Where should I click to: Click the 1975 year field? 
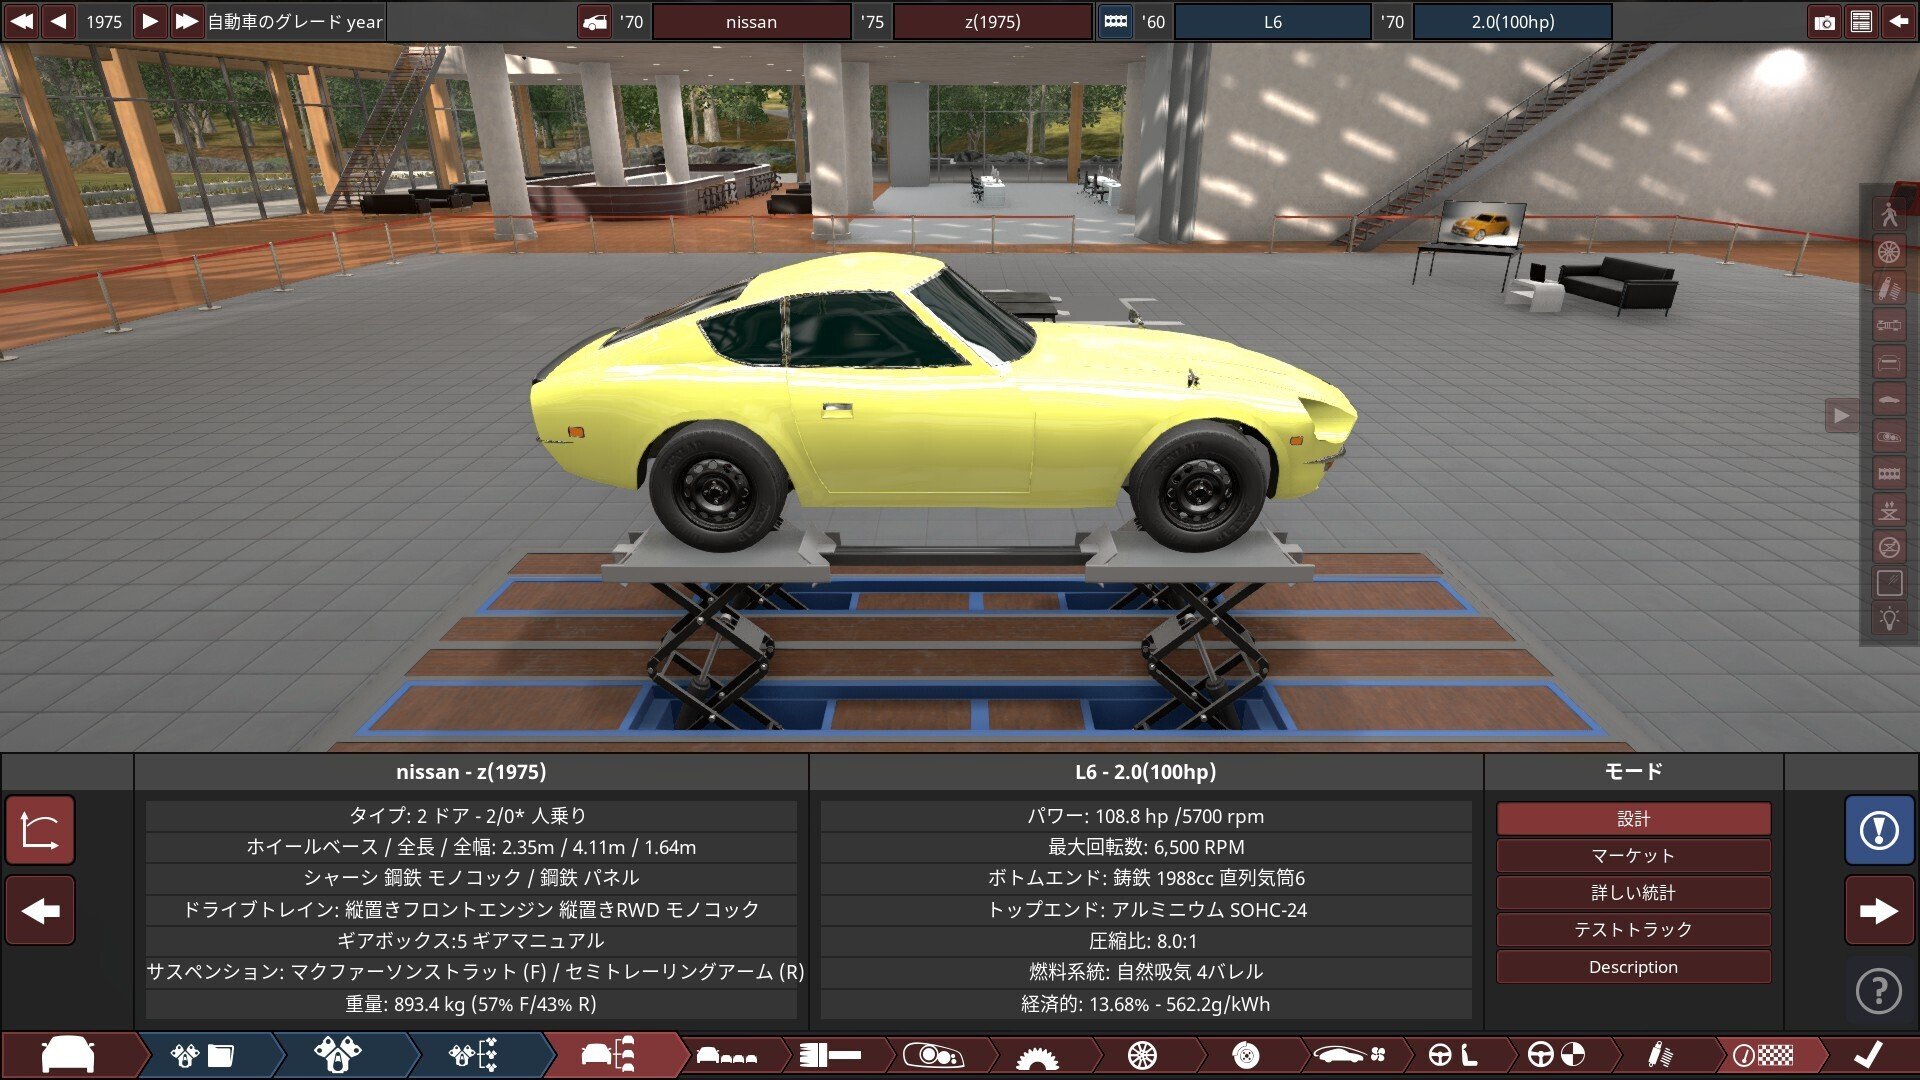click(104, 21)
